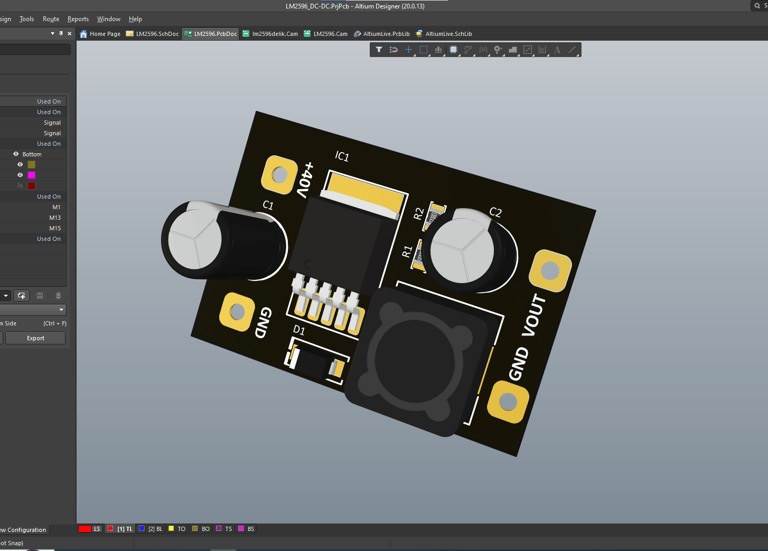Expand the wide combo box above Export

click(x=61, y=310)
